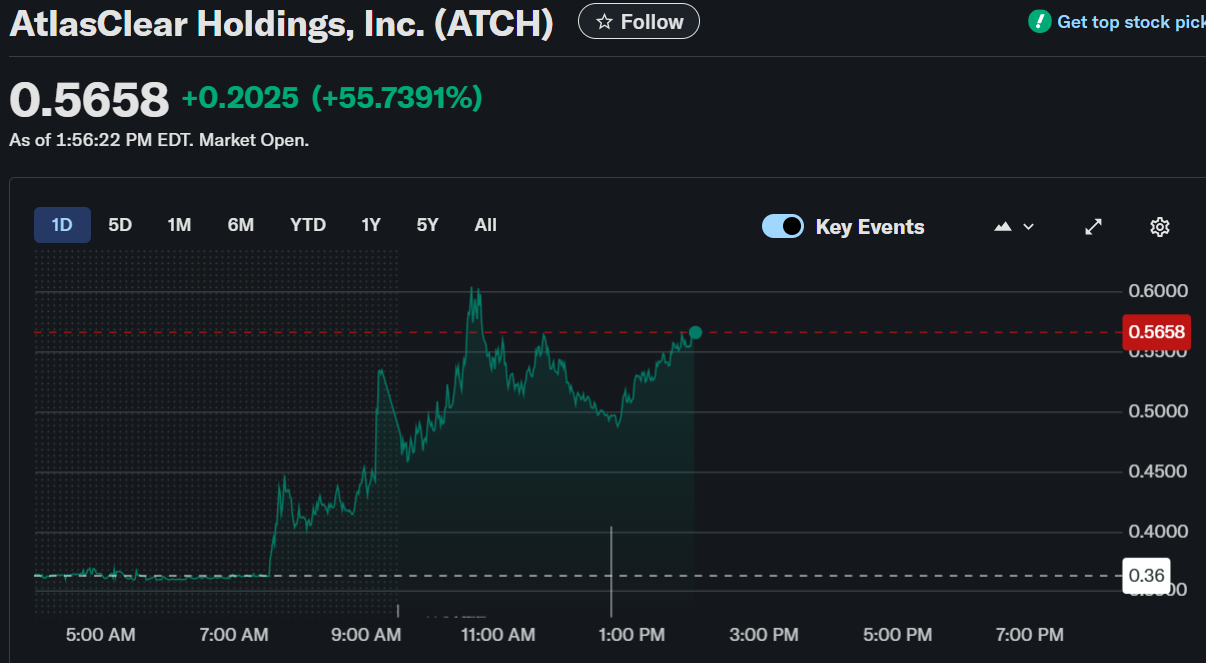
Task: Switch chart to YTD range
Action: tap(308, 225)
